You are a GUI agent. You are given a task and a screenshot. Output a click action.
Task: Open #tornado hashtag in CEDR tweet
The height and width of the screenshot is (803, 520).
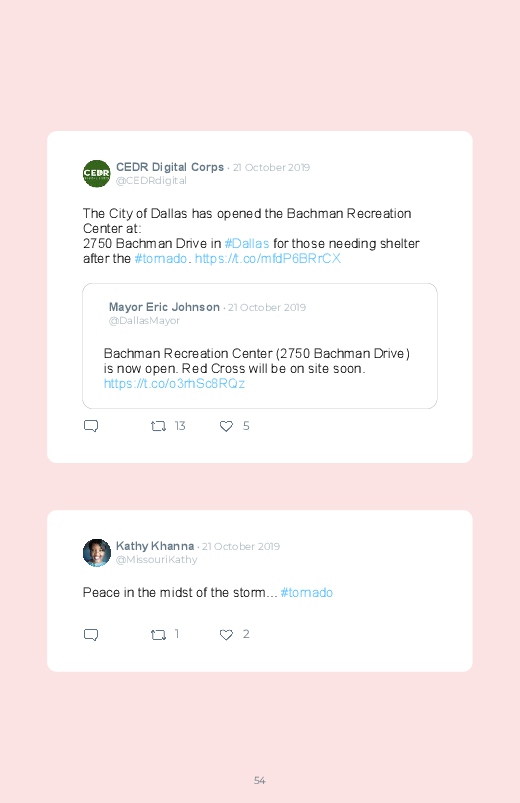point(160,258)
